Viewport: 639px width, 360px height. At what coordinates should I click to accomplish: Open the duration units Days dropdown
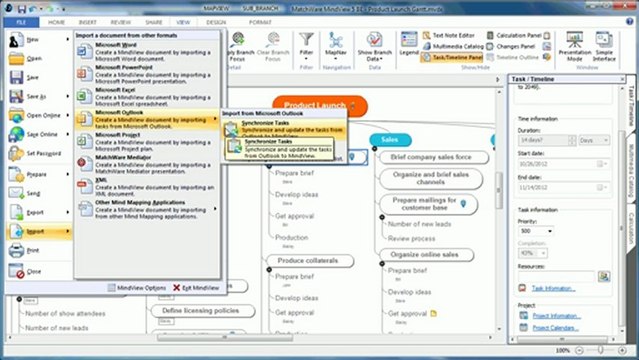(594, 140)
